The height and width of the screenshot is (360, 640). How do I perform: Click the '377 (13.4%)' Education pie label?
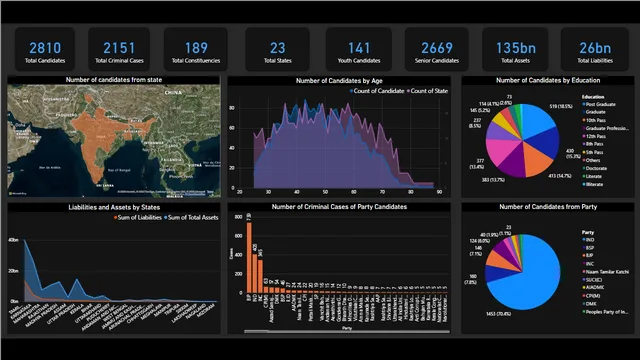tap(477, 164)
